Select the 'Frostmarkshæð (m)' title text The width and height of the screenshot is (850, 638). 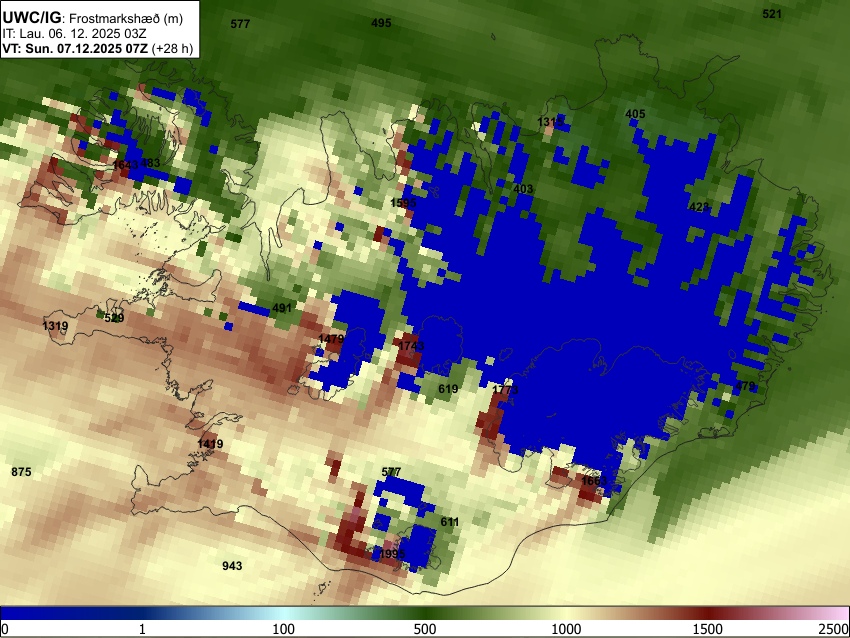126,19
